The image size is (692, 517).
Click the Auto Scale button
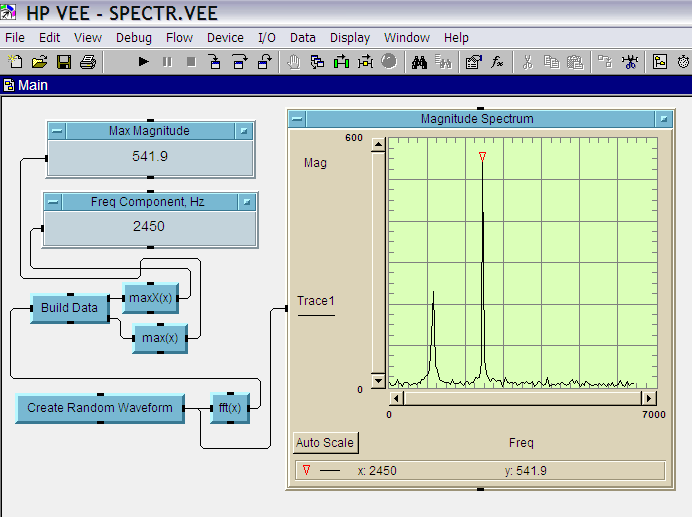pos(325,443)
